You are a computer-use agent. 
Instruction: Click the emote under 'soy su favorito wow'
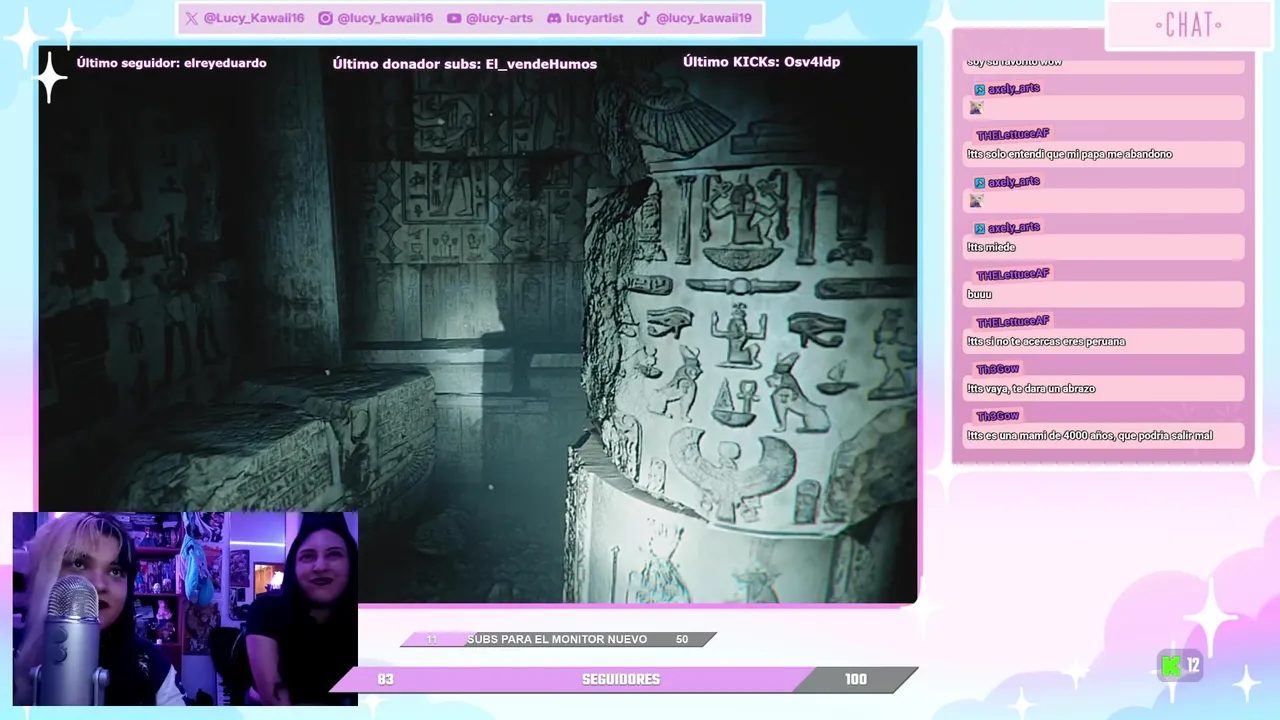click(976, 107)
